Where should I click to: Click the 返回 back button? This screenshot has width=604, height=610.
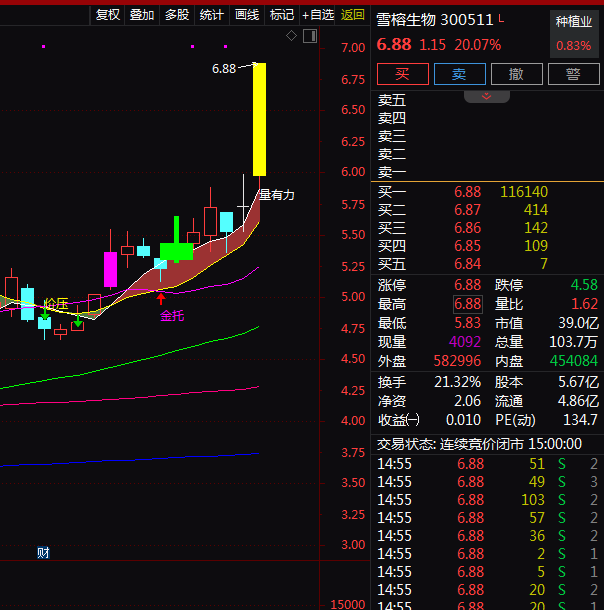pos(352,14)
